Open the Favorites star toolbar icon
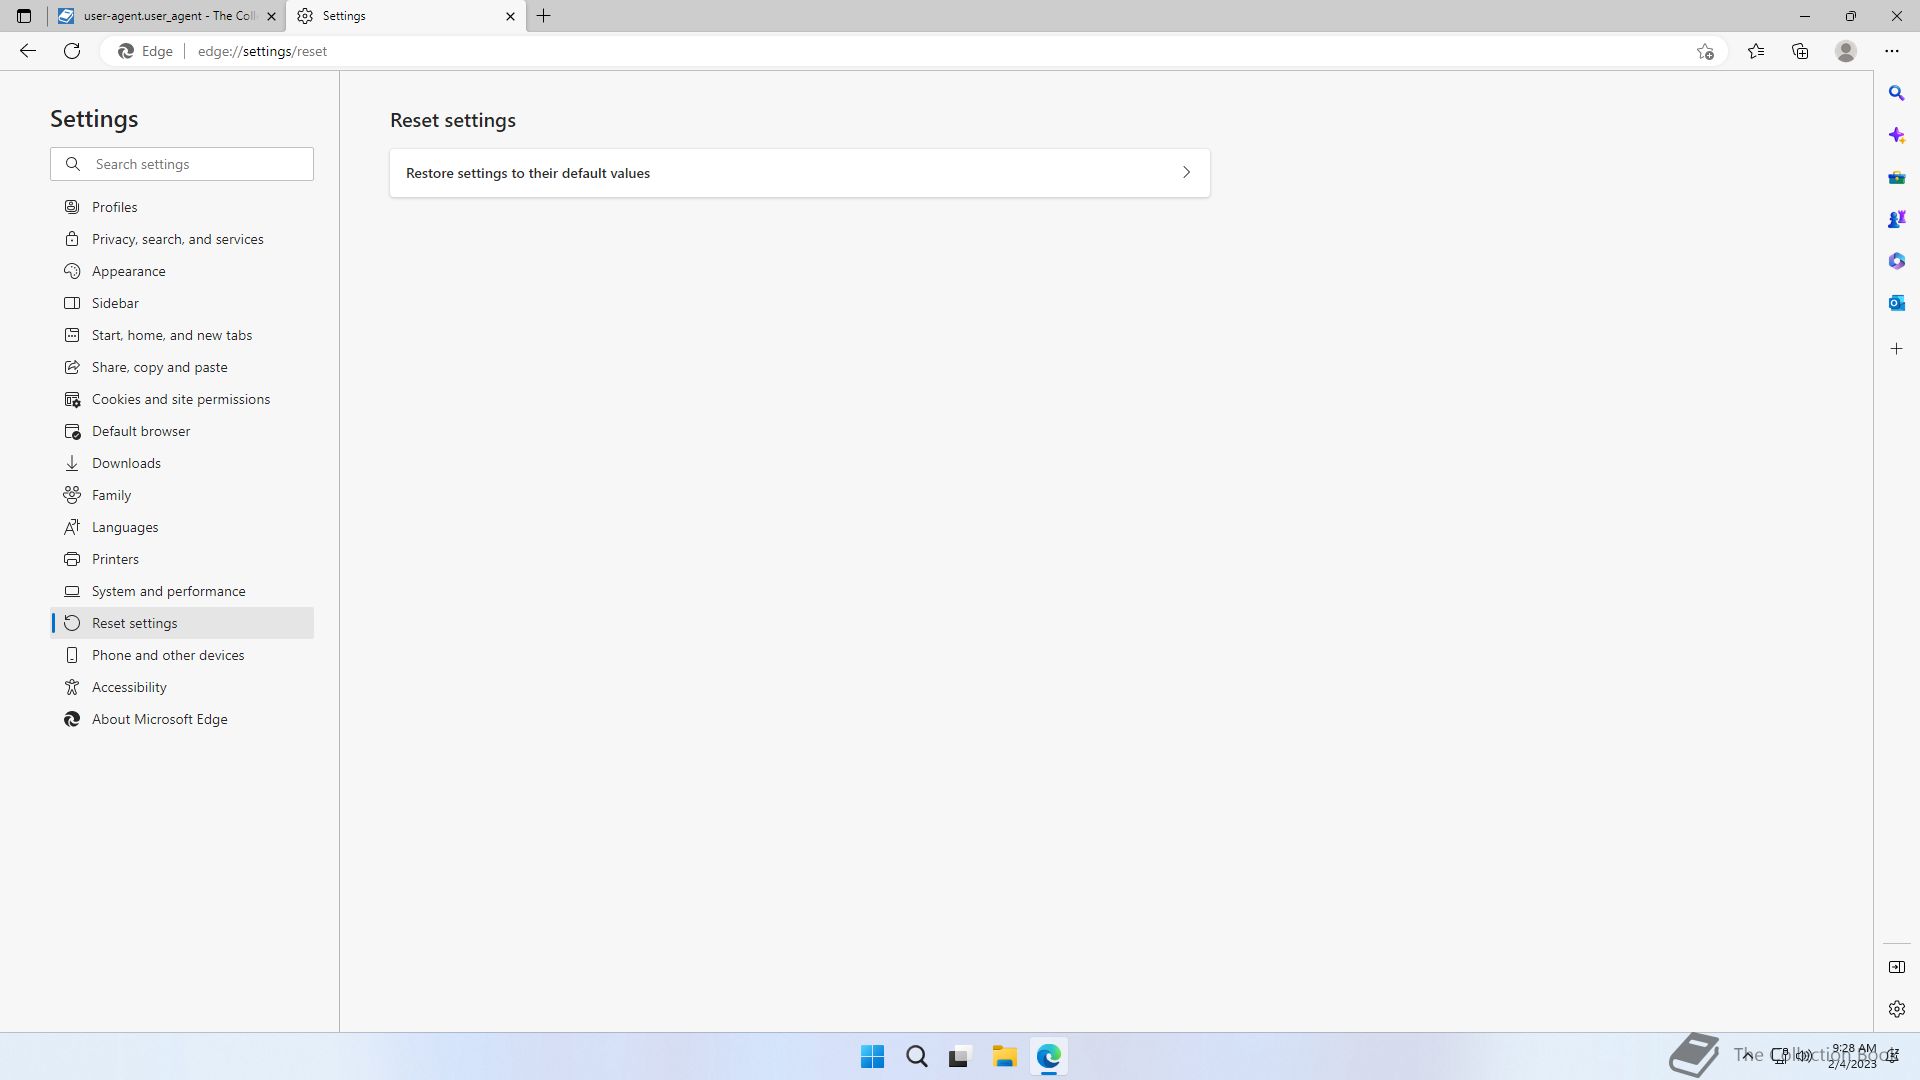The image size is (1920, 1080). (1756, 51)
